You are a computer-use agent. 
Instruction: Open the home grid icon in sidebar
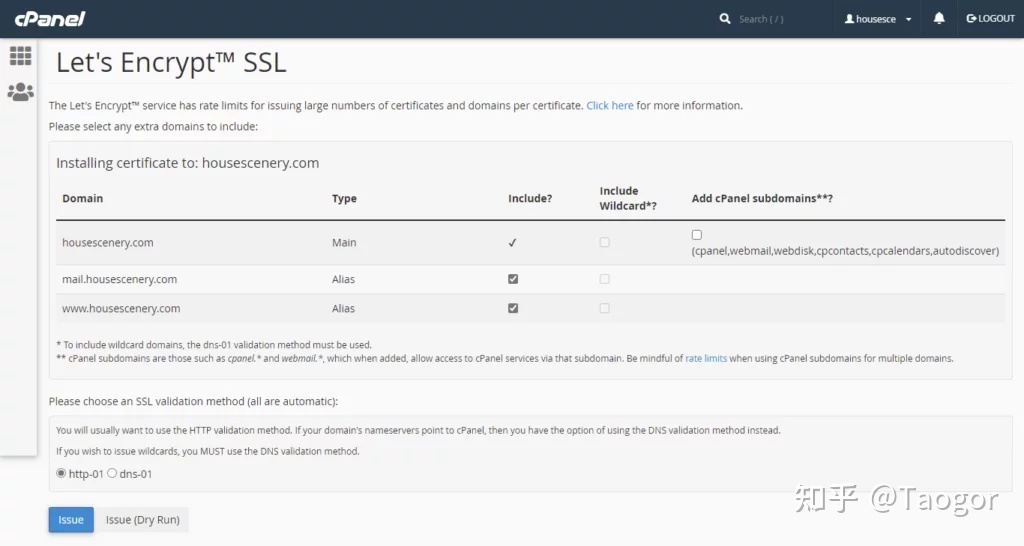pyautogui.click(x=20, y=56)
